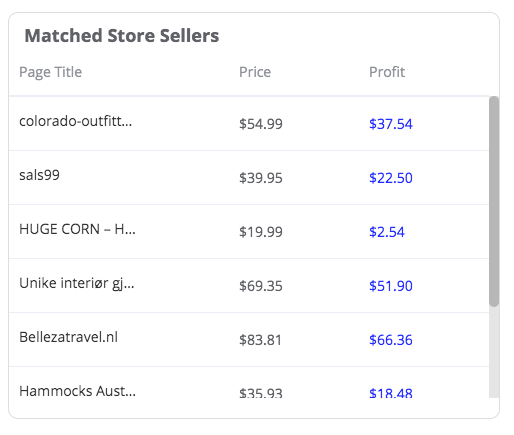Click the sellers list scrollbar thumb
The height and width of the screenshot is (435, 514).
494,201
